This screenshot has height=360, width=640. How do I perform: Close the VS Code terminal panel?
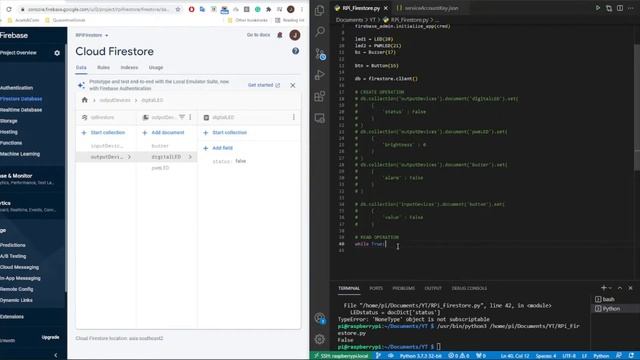click(x=631, y=288)
